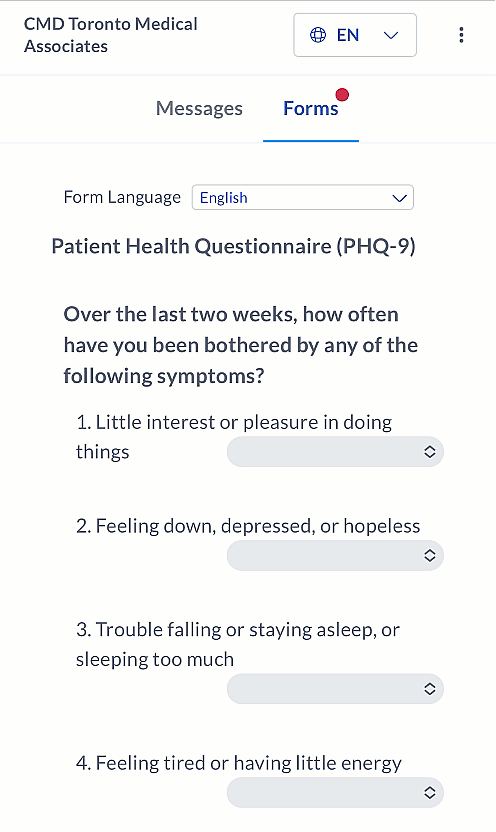Click the up-down arrows for question 2
The width and height of the screenshot is (496, 832).
pos(430,556)
